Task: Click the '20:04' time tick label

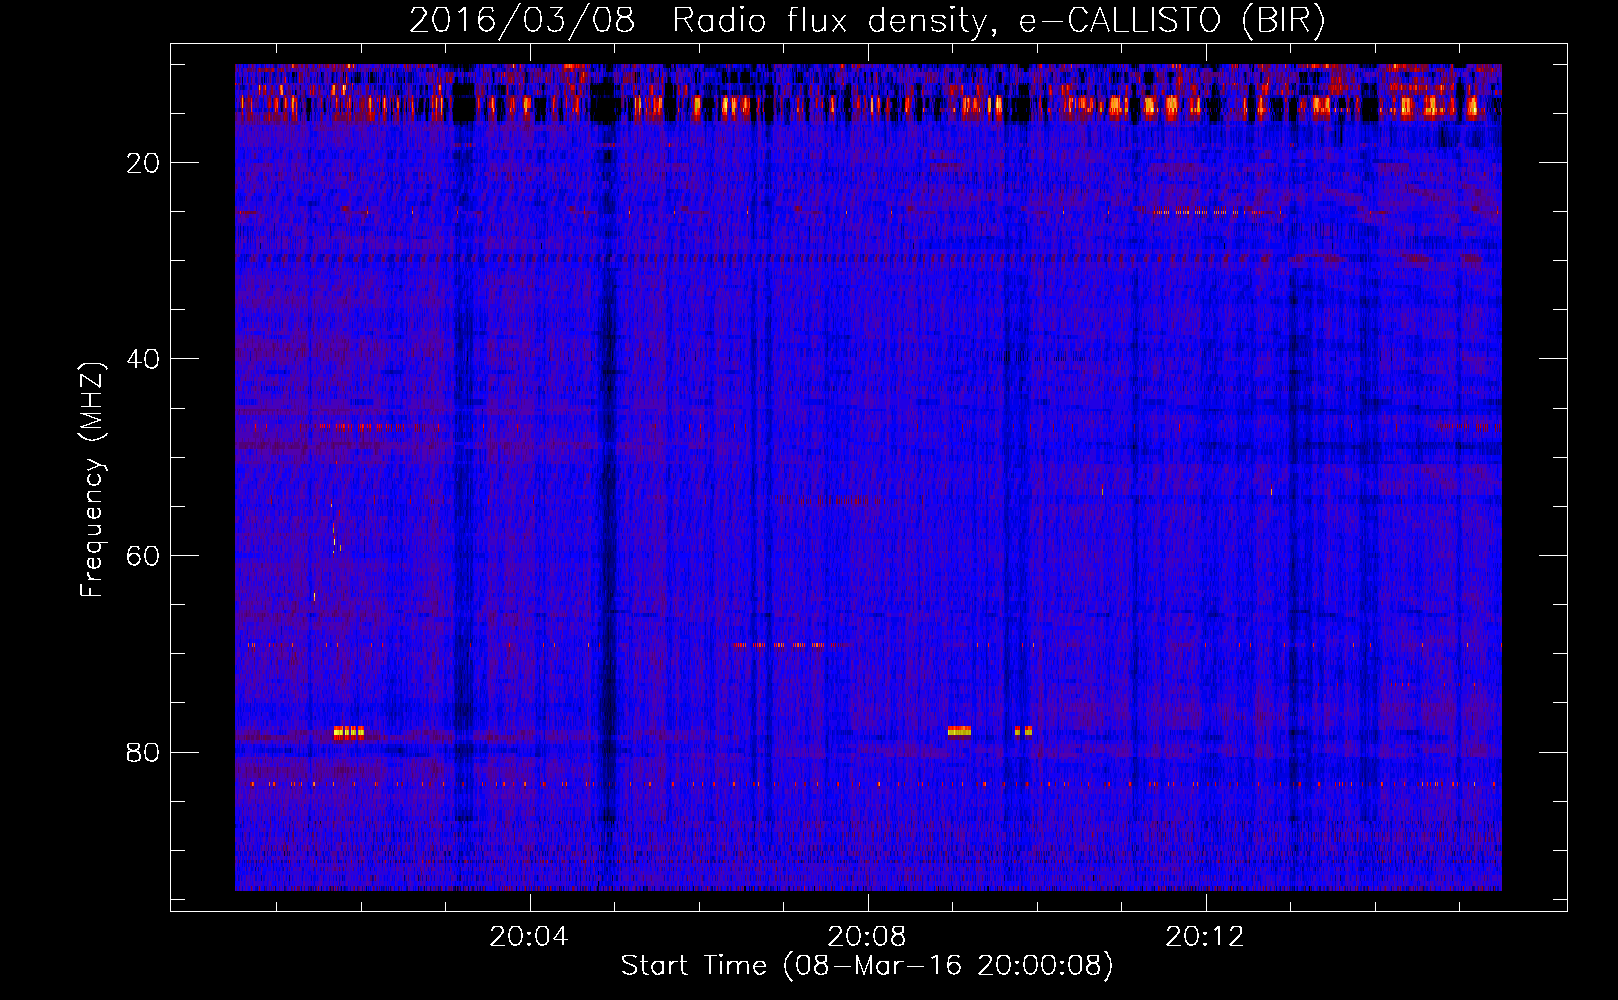Action: click(528, 937)
